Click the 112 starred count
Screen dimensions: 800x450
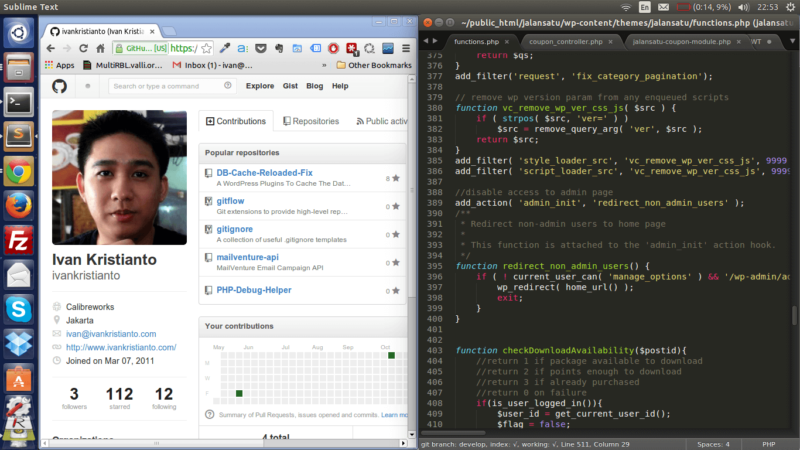pyautogui.click(x=119, y=398)
